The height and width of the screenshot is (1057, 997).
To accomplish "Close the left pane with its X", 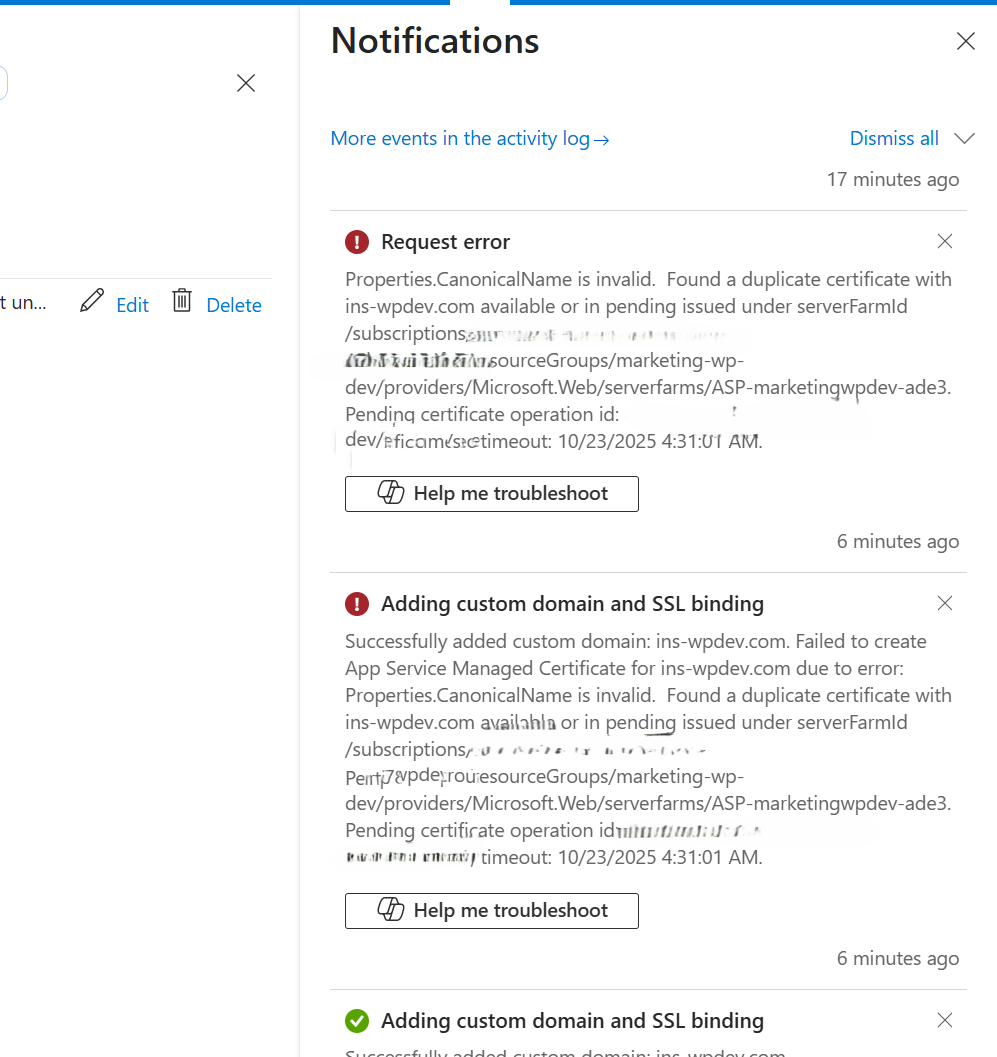I will [246, 83].
